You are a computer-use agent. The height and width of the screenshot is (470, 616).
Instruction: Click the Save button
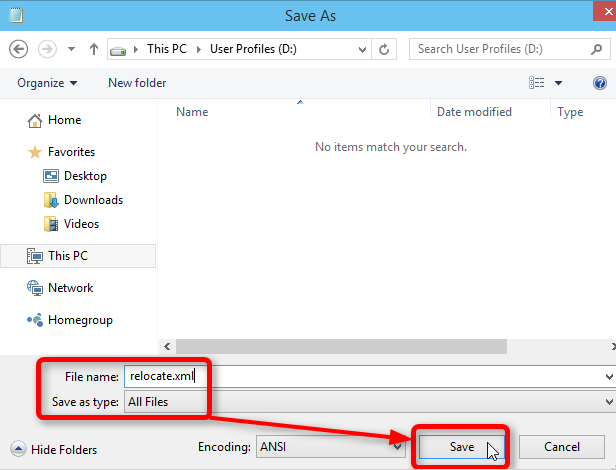tap(461, 447)
